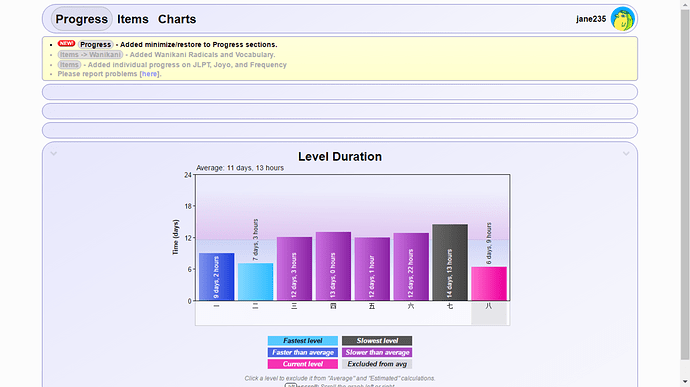Open the Charts tab
The width and height of the screenshot is (690, 387).
[177, 19]
